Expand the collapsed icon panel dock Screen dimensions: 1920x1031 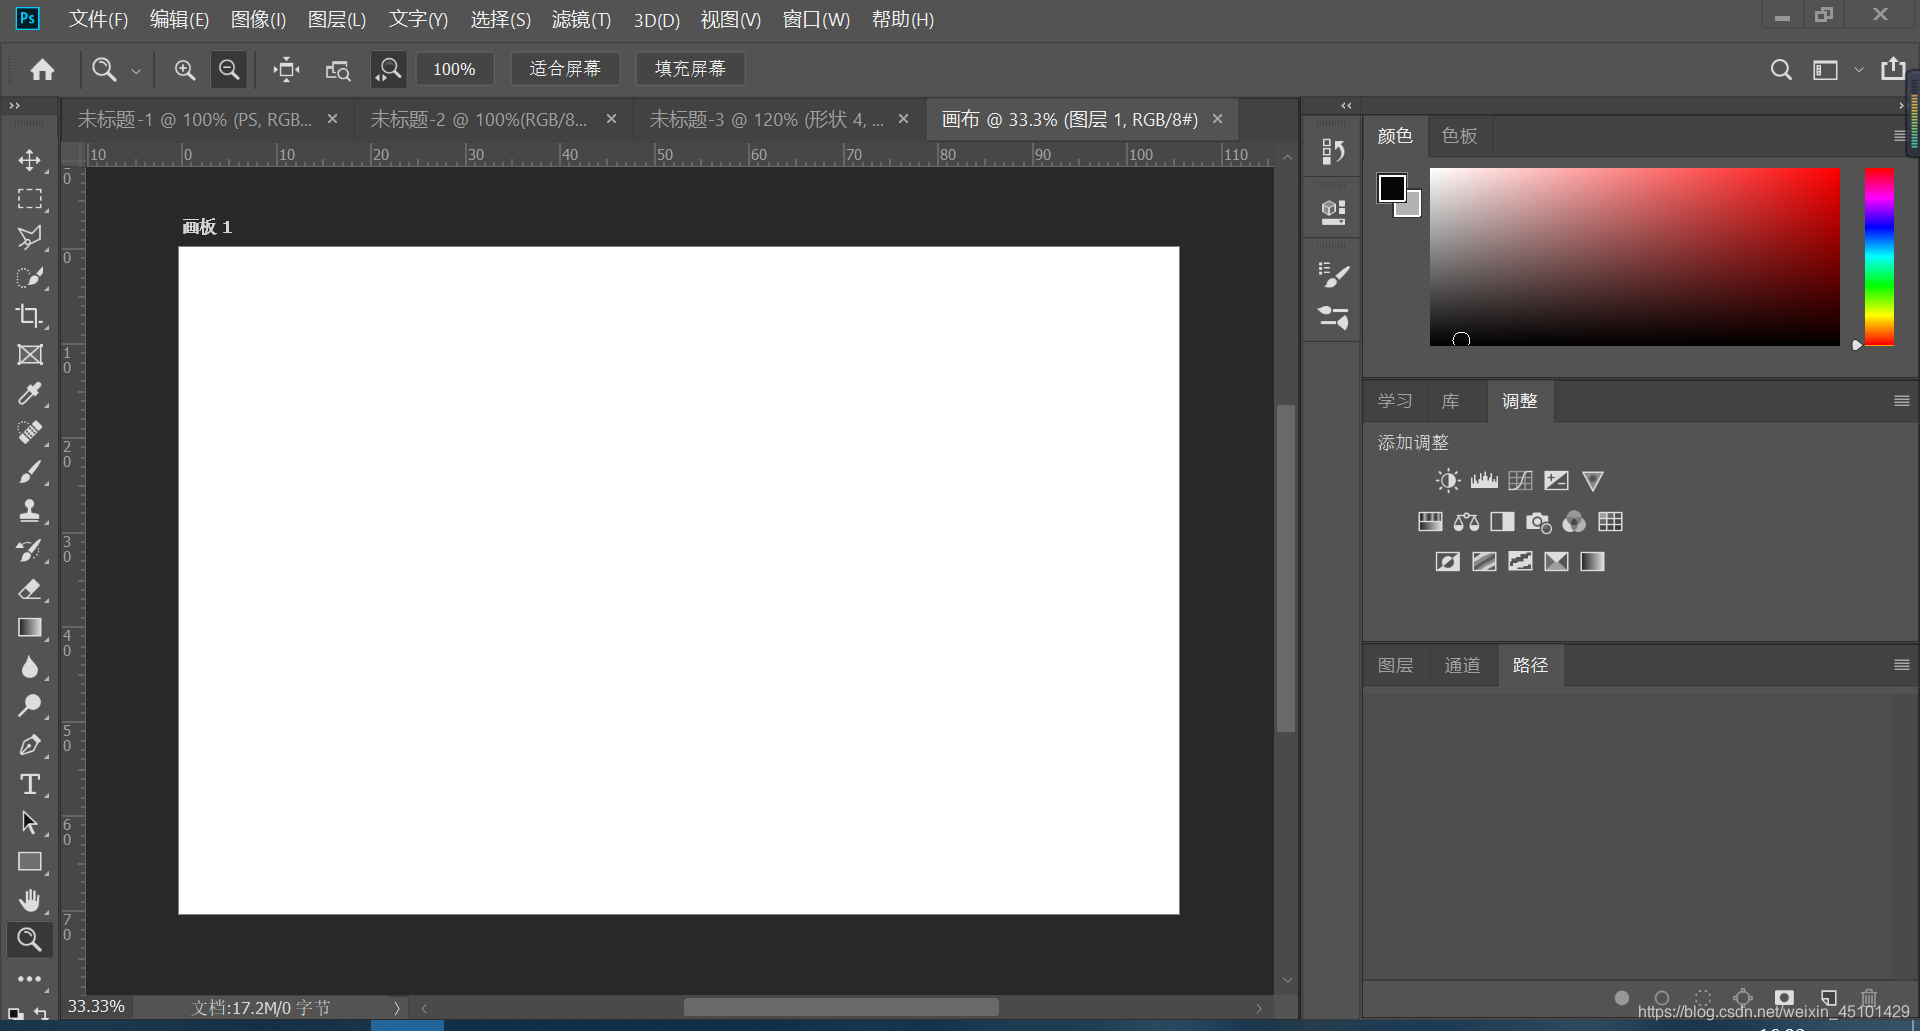[1346, 105]
